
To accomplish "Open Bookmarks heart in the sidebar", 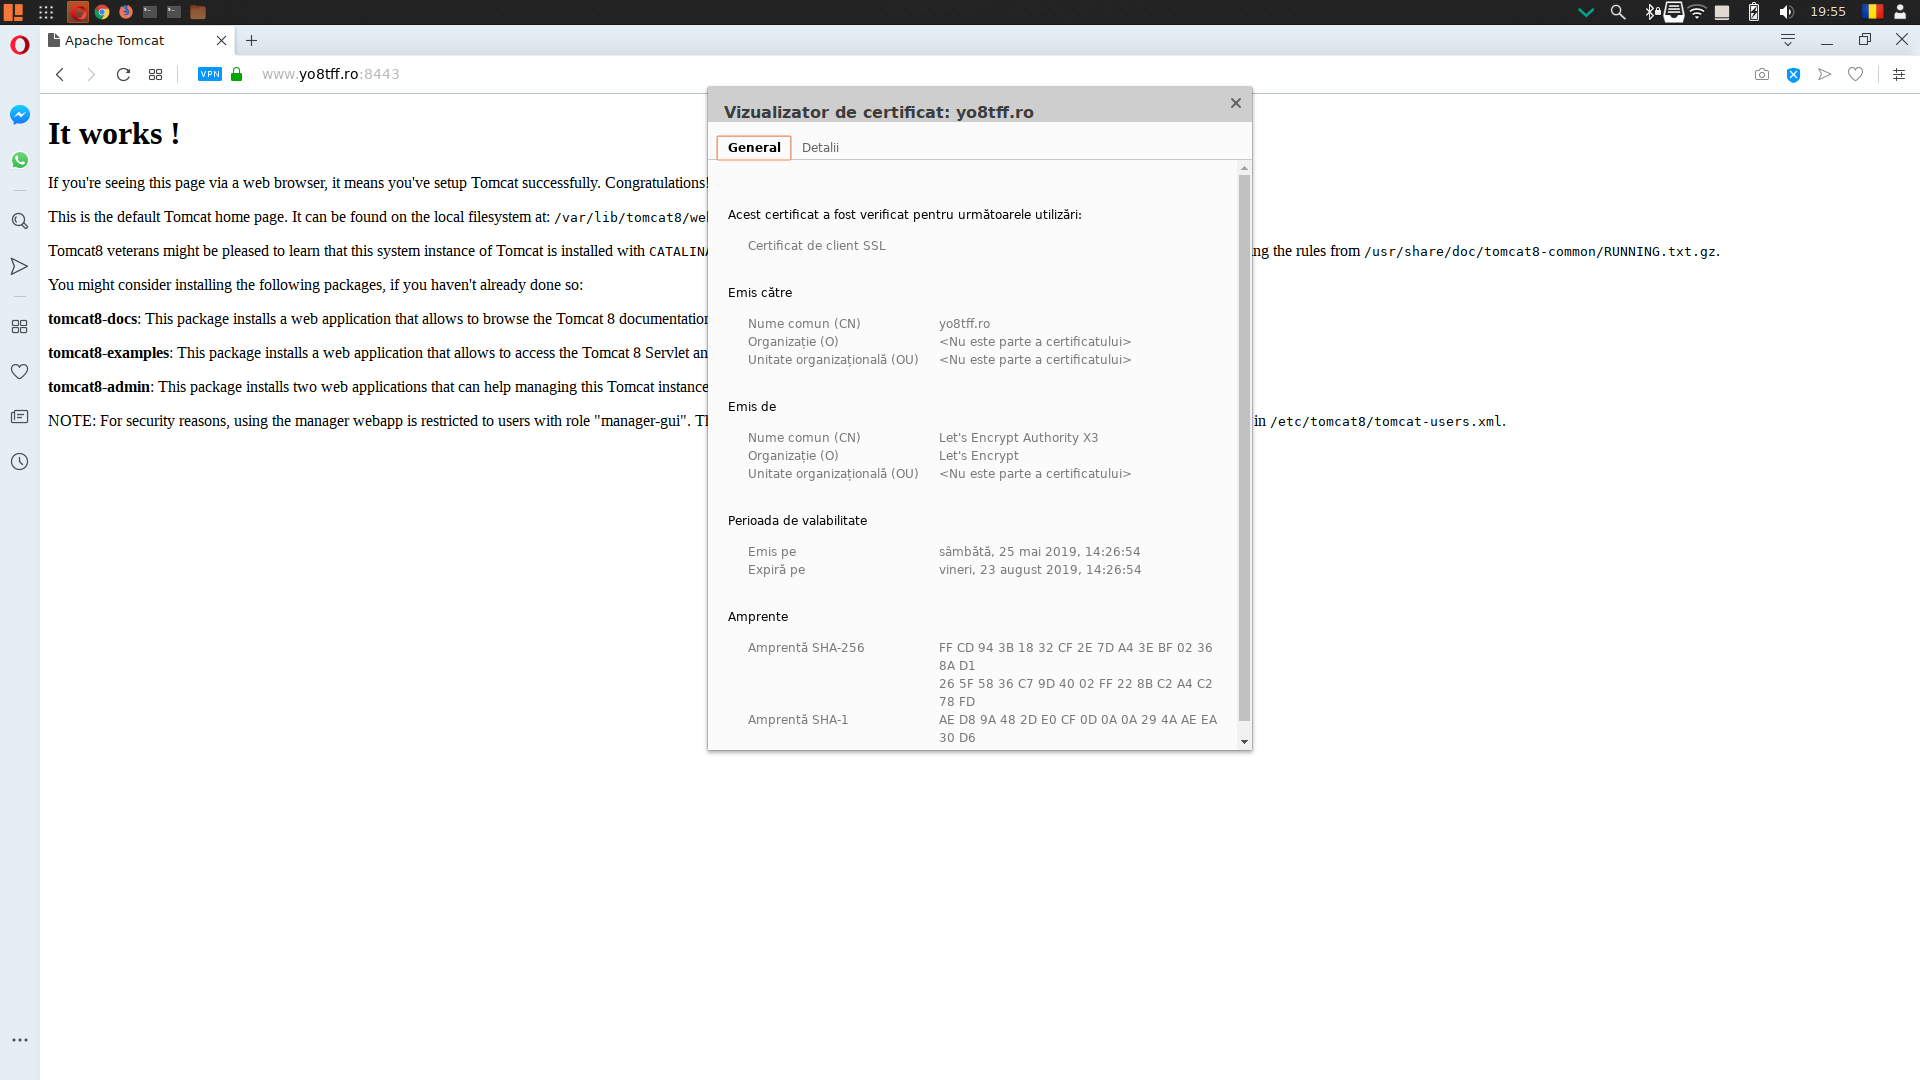I will click(20, 371).
